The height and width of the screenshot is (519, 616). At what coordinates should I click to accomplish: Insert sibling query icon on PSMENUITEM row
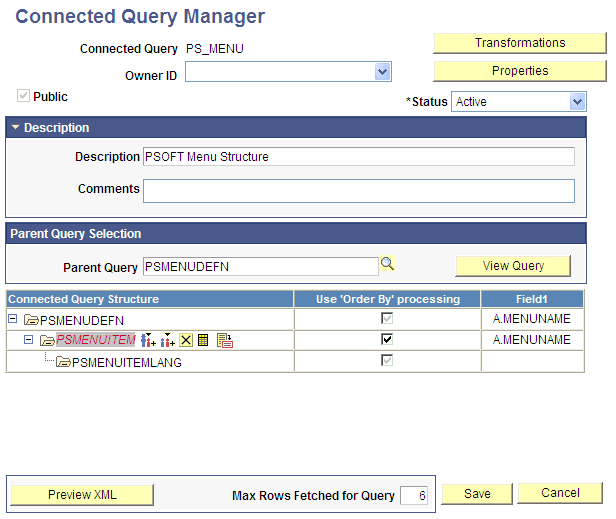(x=167, y=340)
